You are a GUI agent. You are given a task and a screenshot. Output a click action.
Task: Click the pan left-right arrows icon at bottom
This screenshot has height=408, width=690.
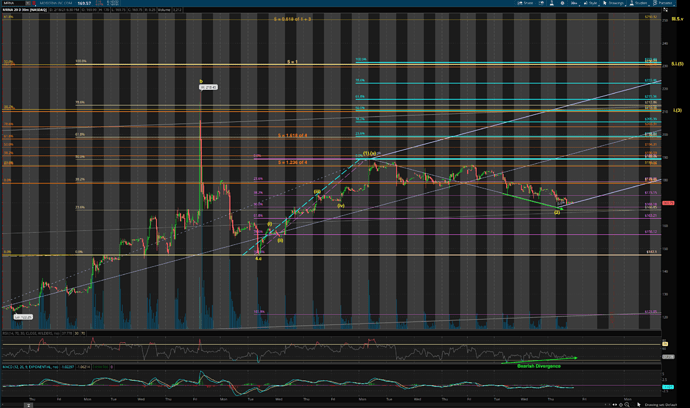[x=615, y=404]
